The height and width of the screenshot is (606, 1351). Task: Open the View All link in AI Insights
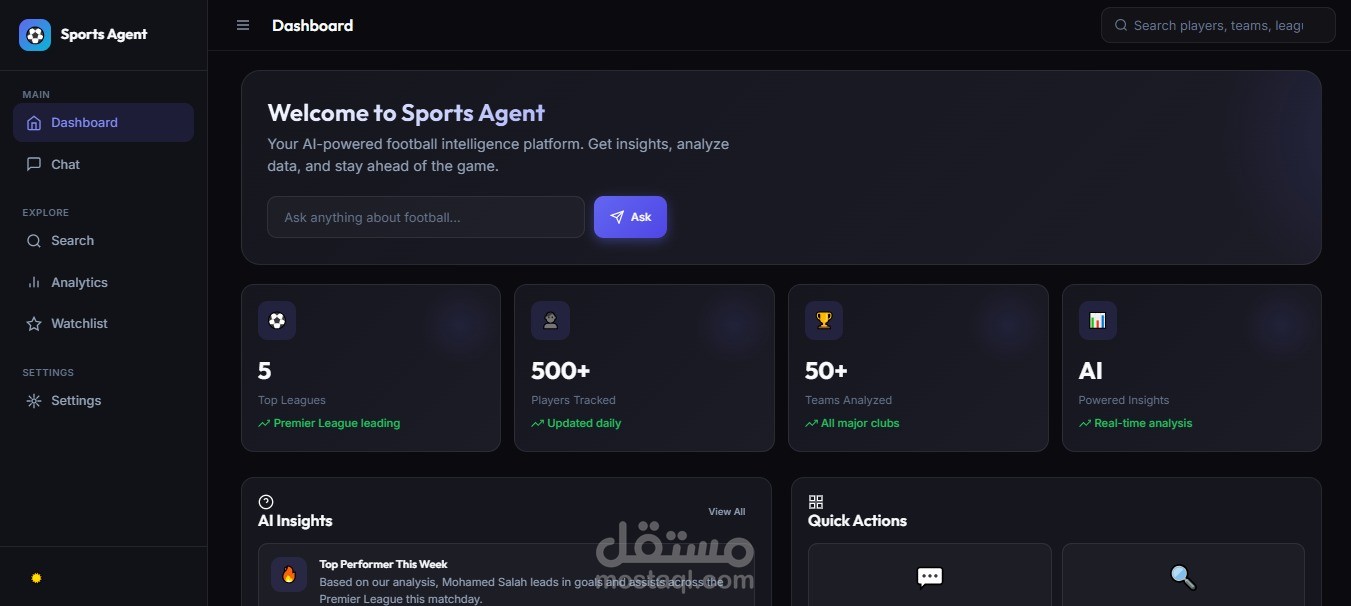tap(727, 511)
